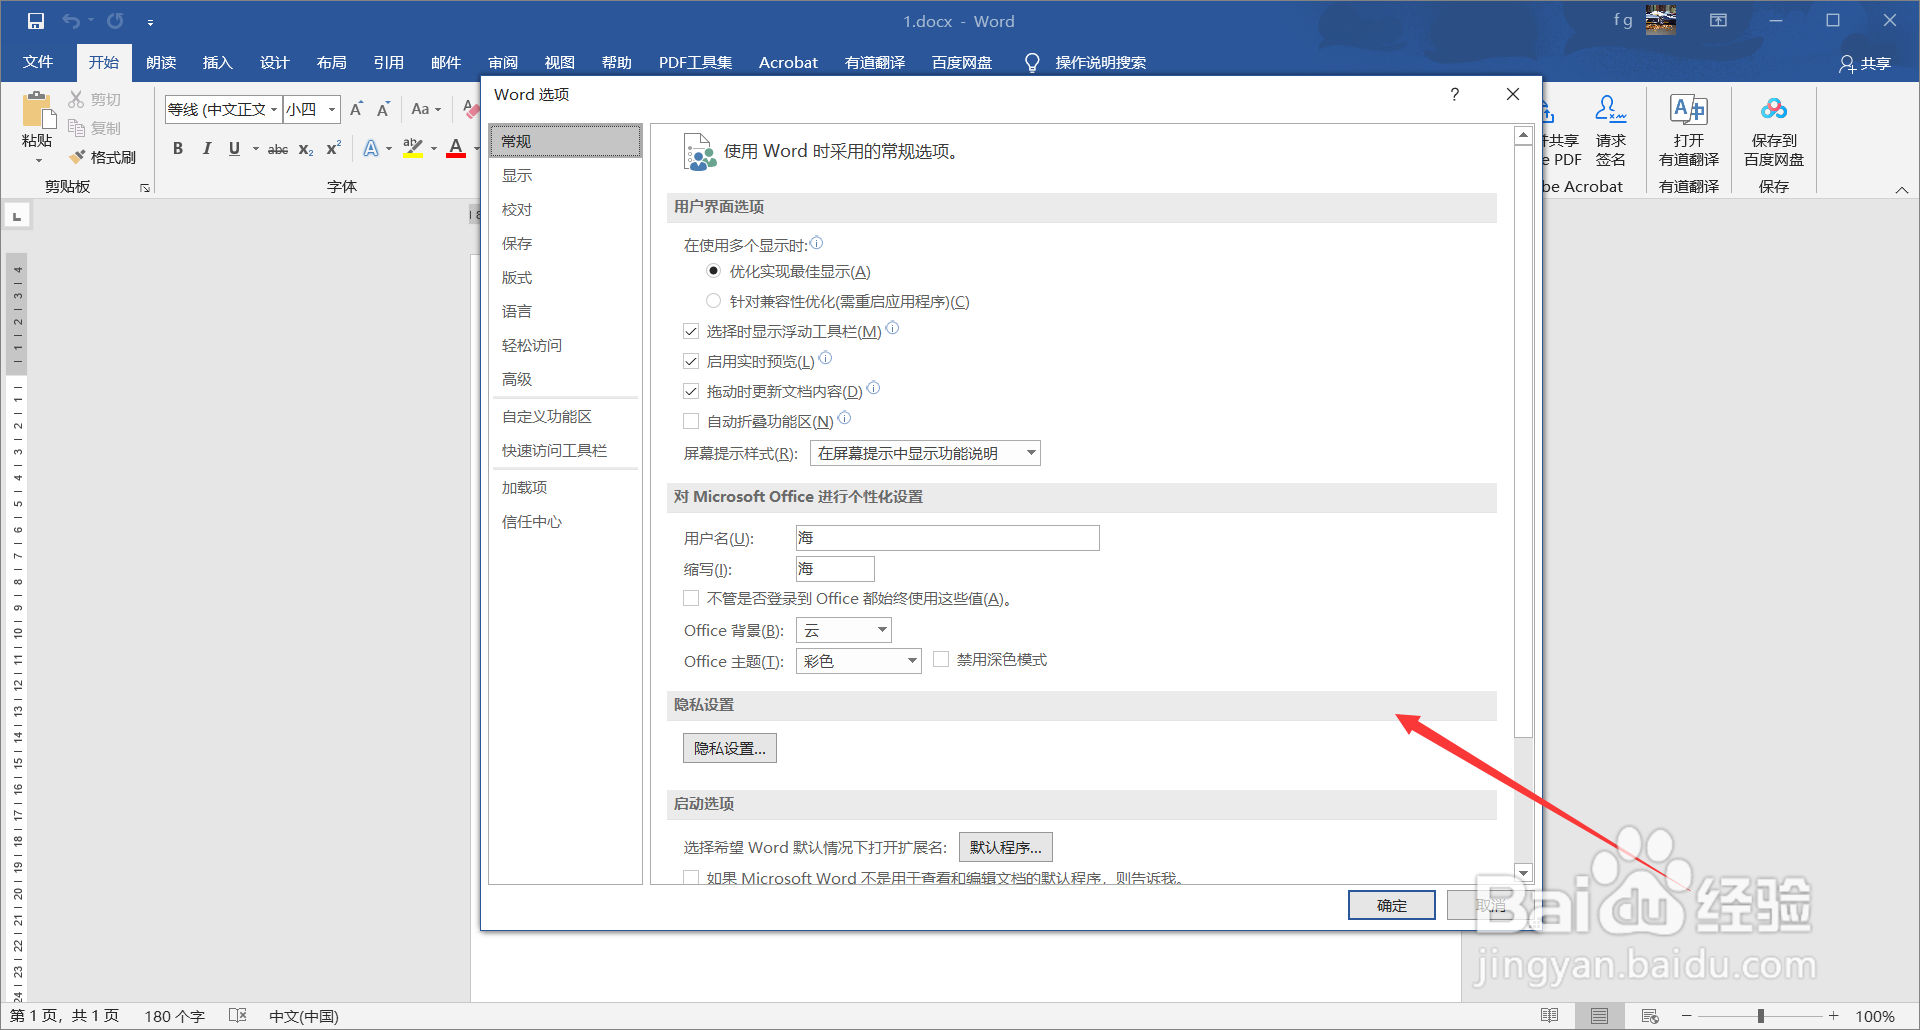This screenshot has width=1920, height=1030.
Task: Toggle 拖动时更新文档内容 checkbox
Action: pyautogui.click(x=691, y=391)
